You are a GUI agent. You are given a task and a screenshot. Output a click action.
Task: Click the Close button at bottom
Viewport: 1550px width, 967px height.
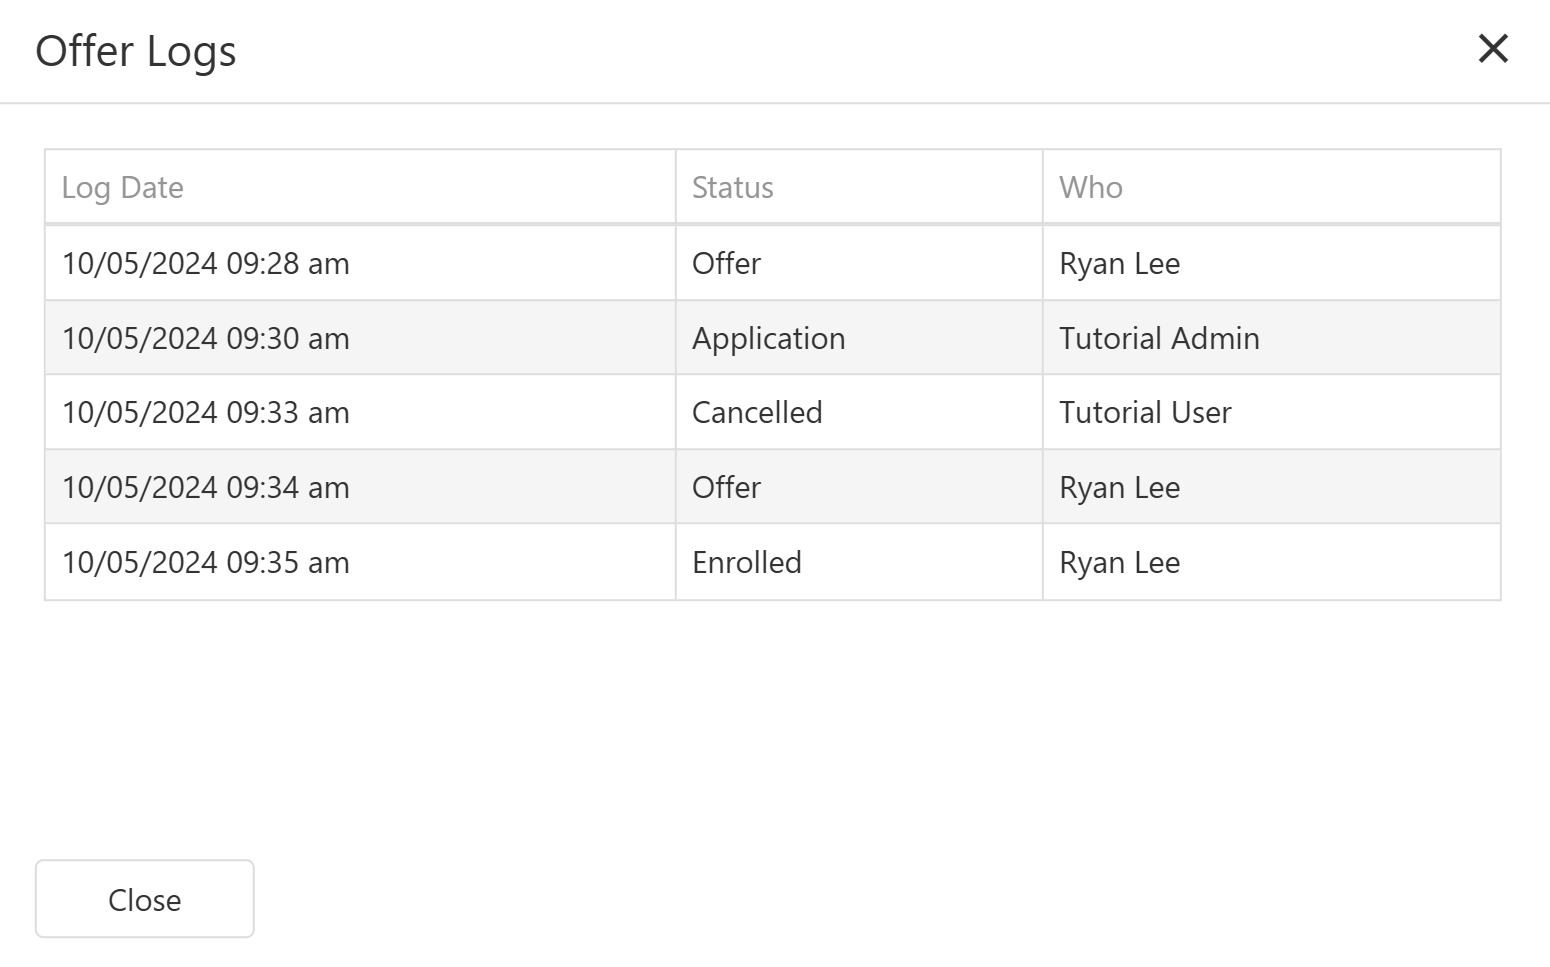pyautogui.click(x=145, y=899)
